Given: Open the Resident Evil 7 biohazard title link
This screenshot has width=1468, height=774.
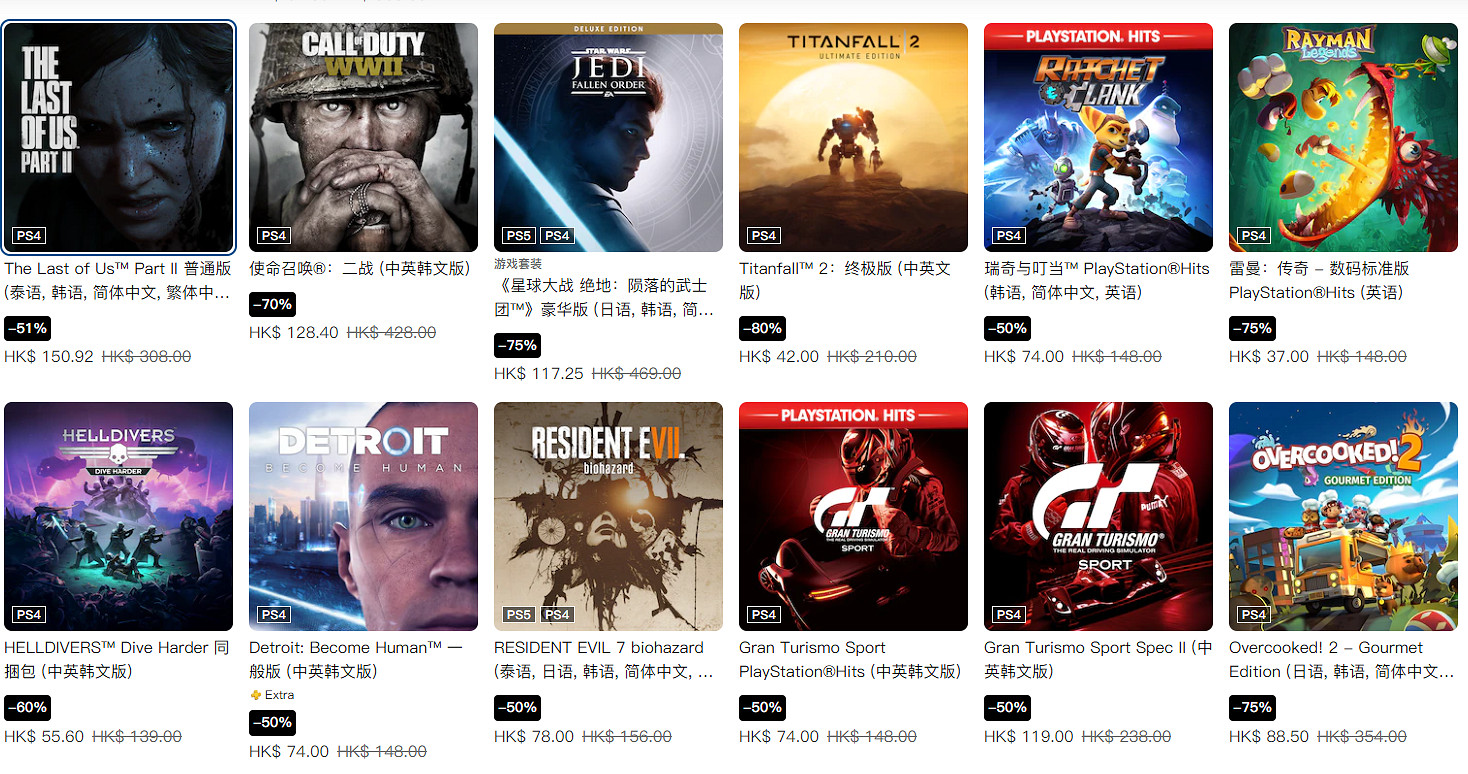Looking at the screenshot, I should tap(605, 659).
